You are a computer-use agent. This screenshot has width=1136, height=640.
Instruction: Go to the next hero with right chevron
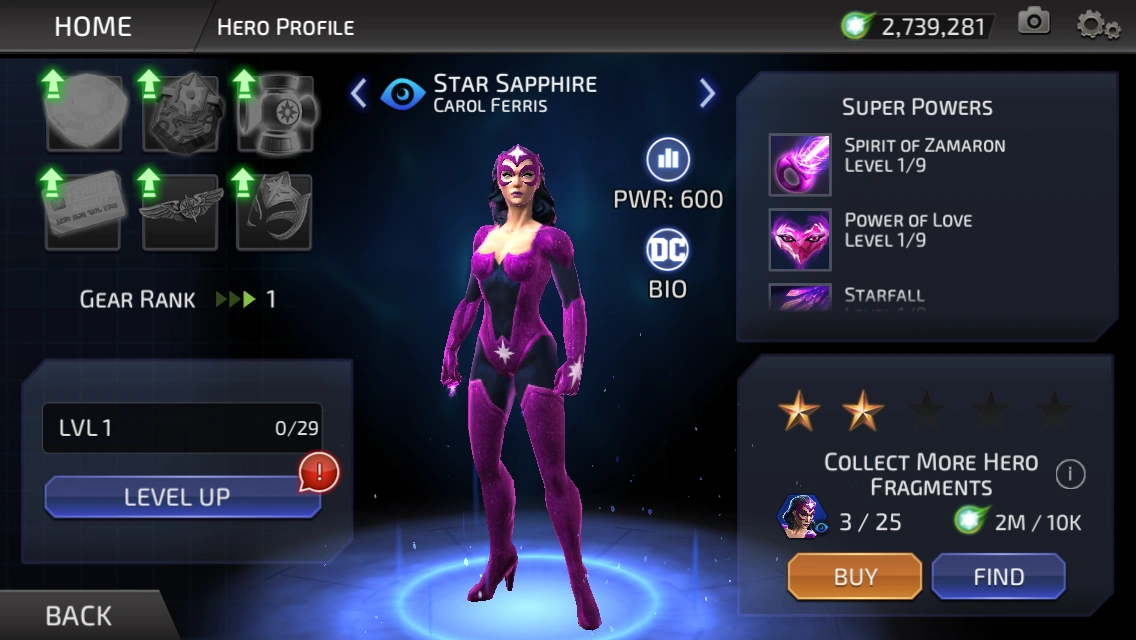[707, 93]
